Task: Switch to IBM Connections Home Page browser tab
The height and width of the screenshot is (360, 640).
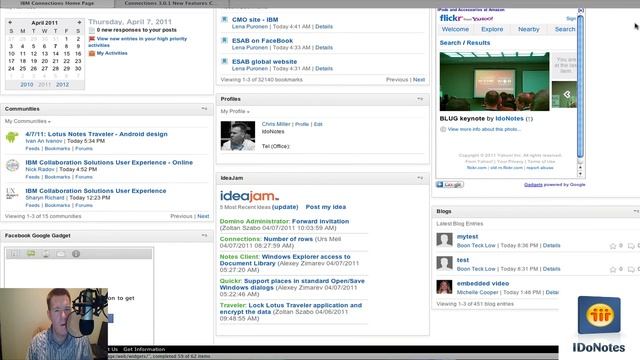Action: [x=57, y=3]
